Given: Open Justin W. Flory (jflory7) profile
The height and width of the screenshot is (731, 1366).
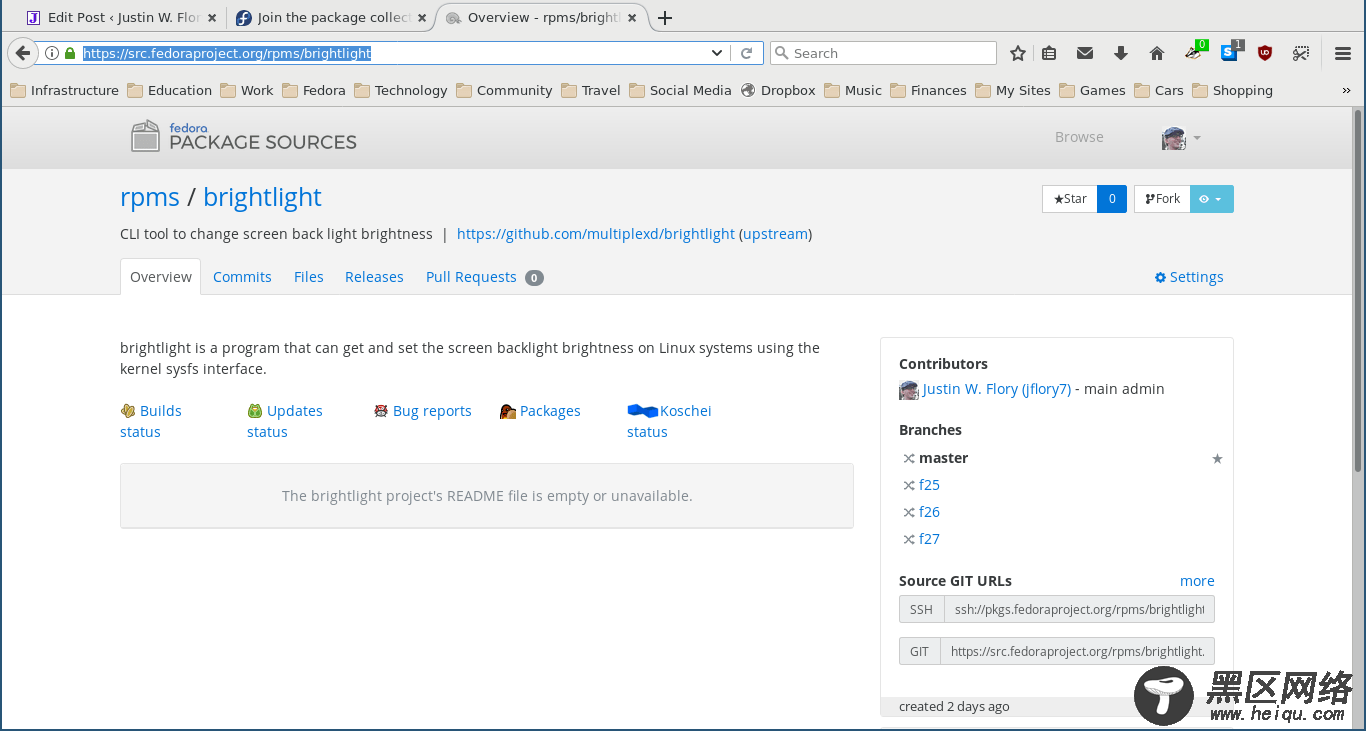Looking at the screenshot, I should coord(997,389).
